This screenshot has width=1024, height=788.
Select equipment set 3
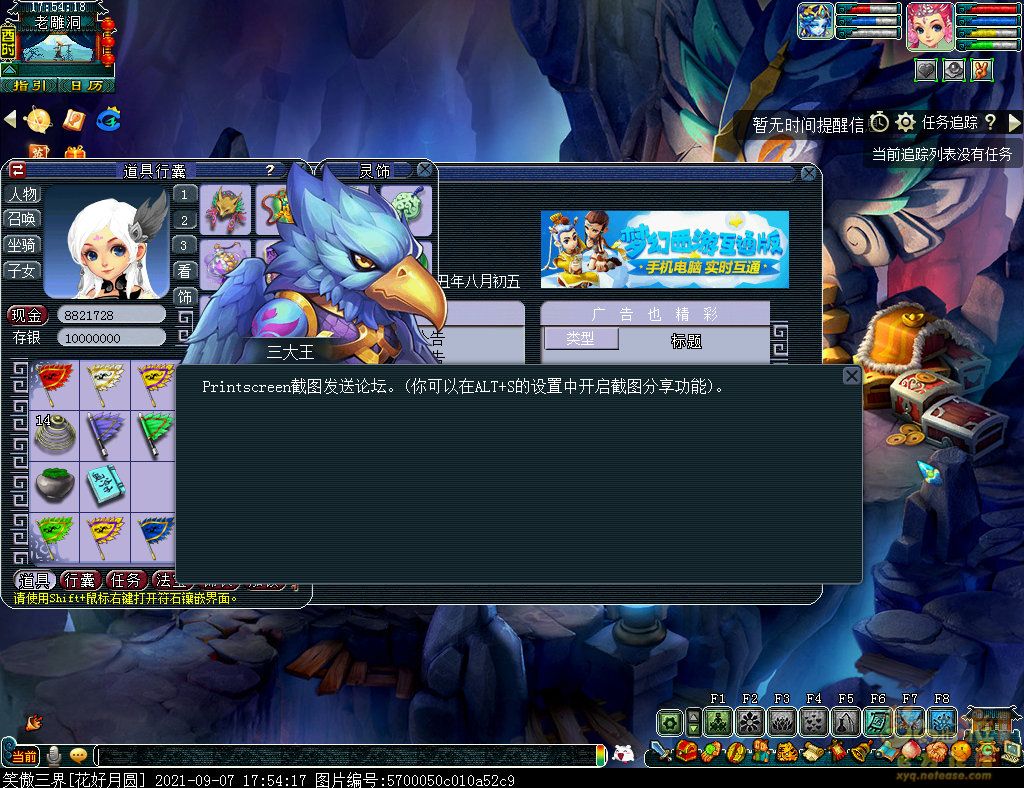(185, 245)
